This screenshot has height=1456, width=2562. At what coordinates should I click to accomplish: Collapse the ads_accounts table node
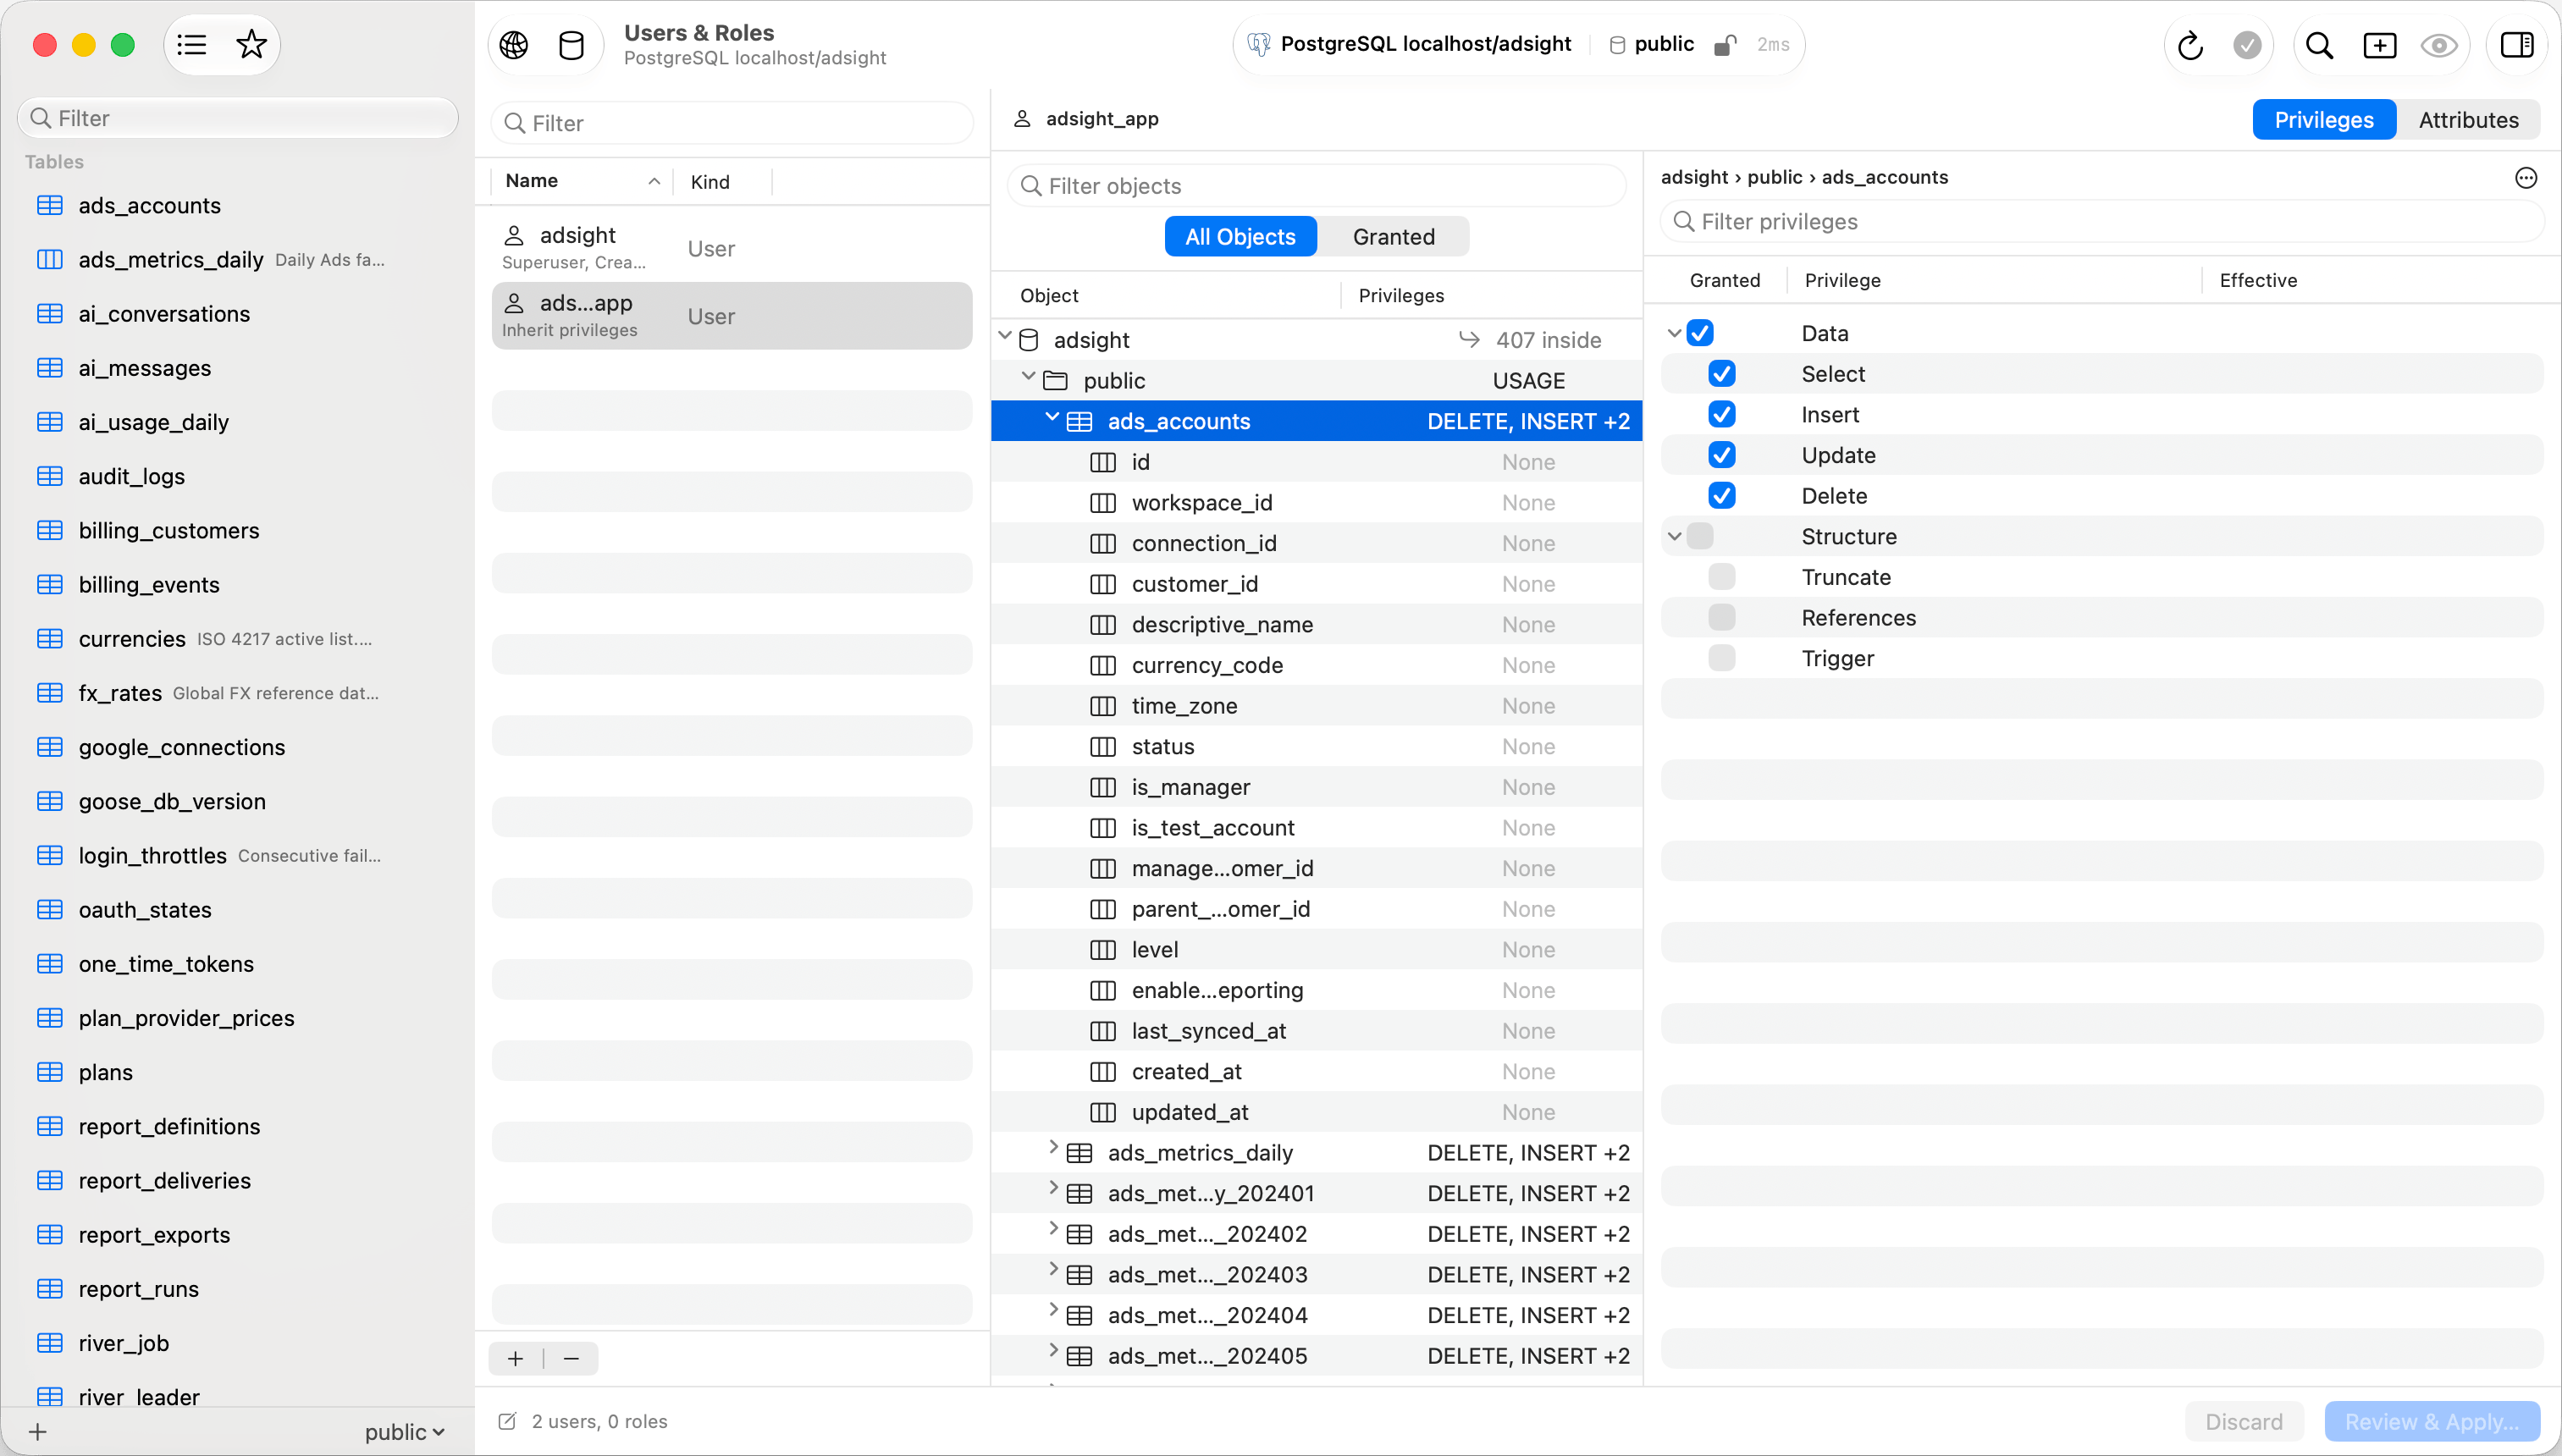click(1052, 419)
